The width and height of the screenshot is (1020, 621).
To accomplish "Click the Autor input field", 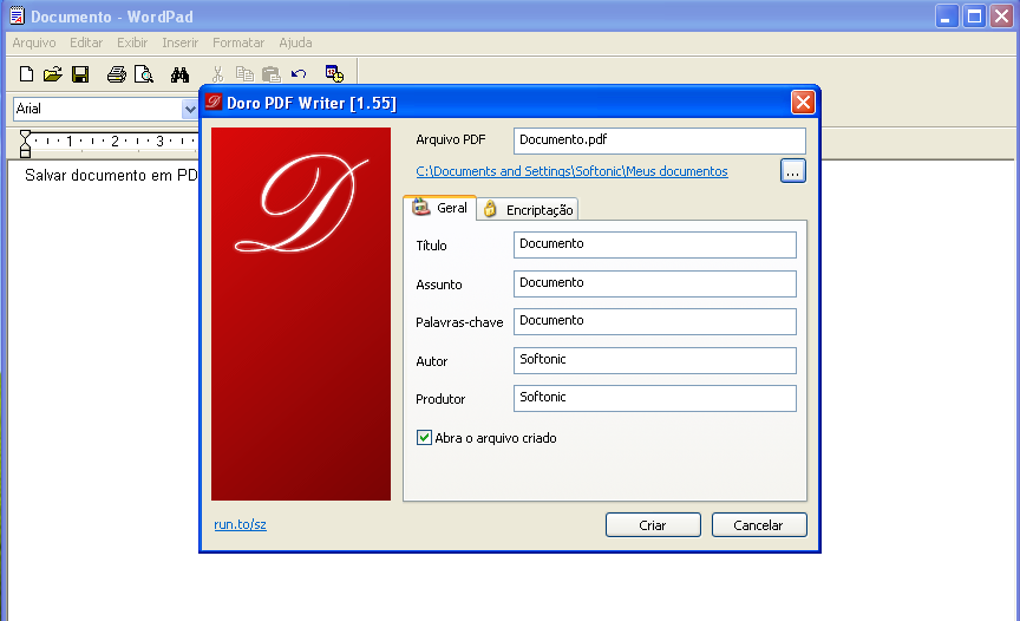I will pos(655,360).
